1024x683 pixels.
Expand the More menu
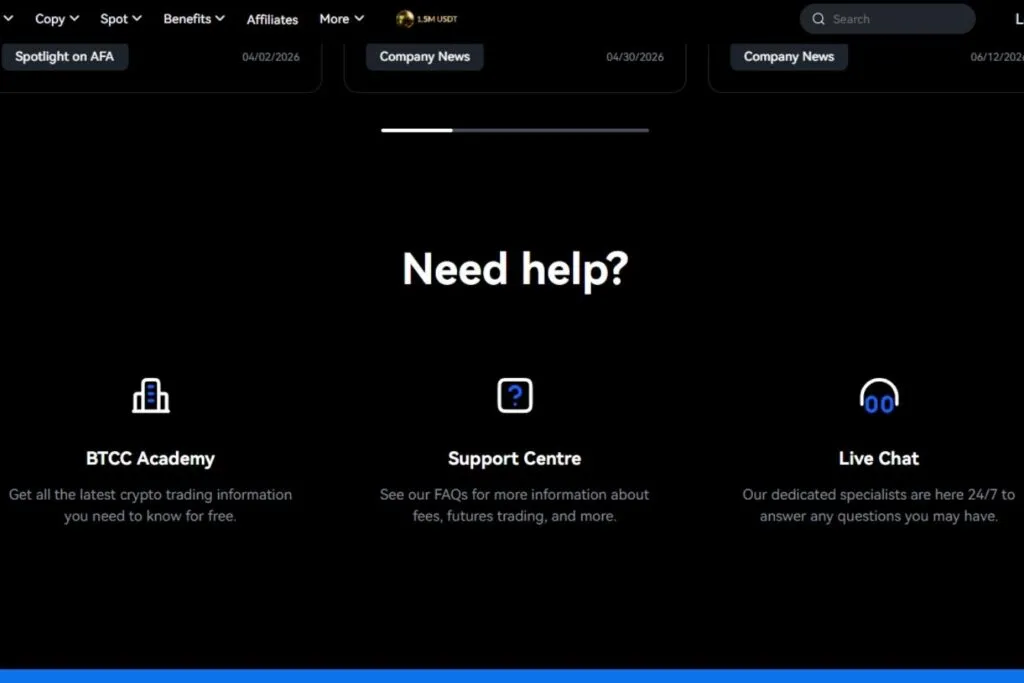342,19
